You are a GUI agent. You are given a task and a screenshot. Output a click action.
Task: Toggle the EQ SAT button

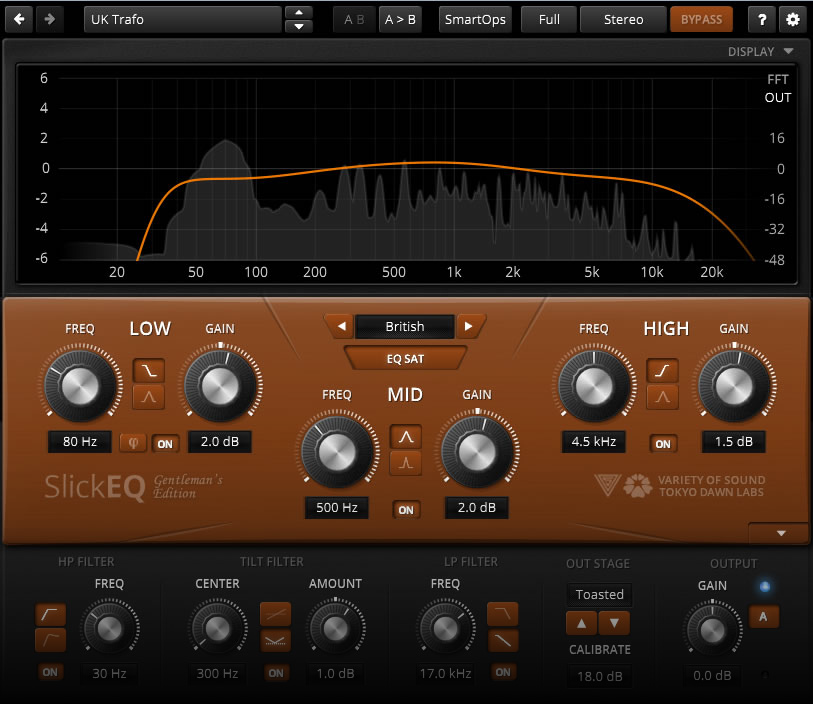[405, 359]
